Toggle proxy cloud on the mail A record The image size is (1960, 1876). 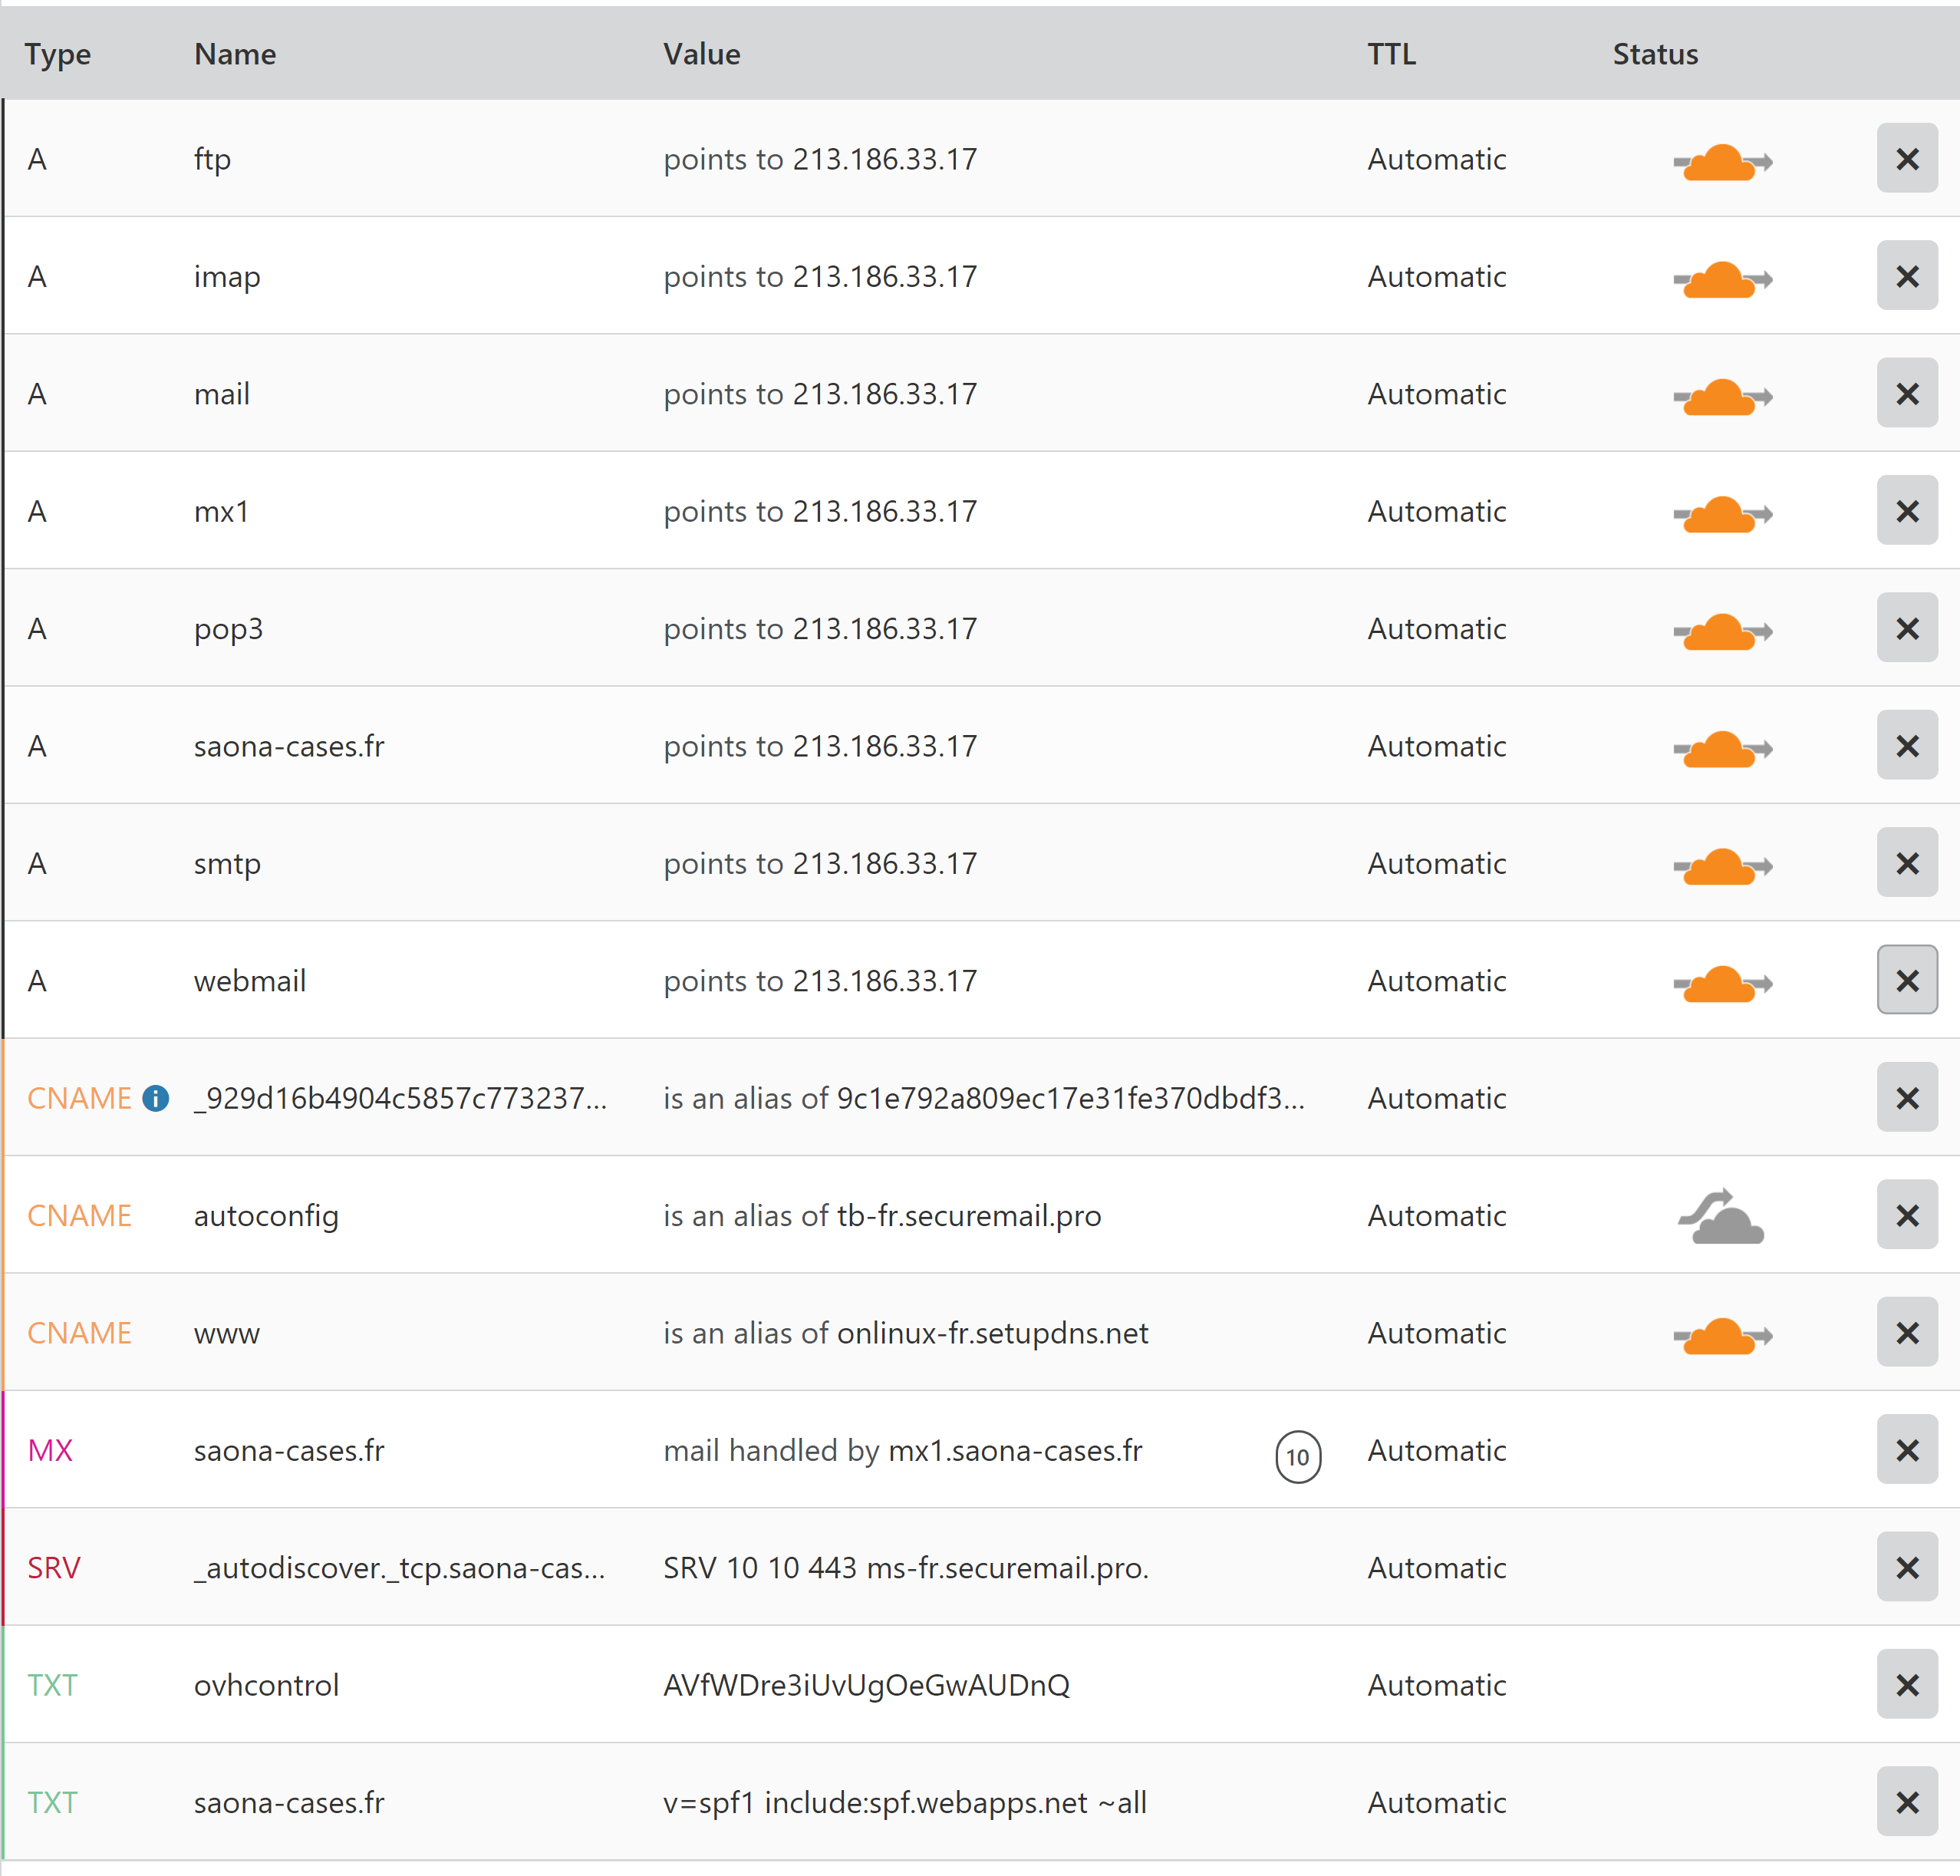1721,396
